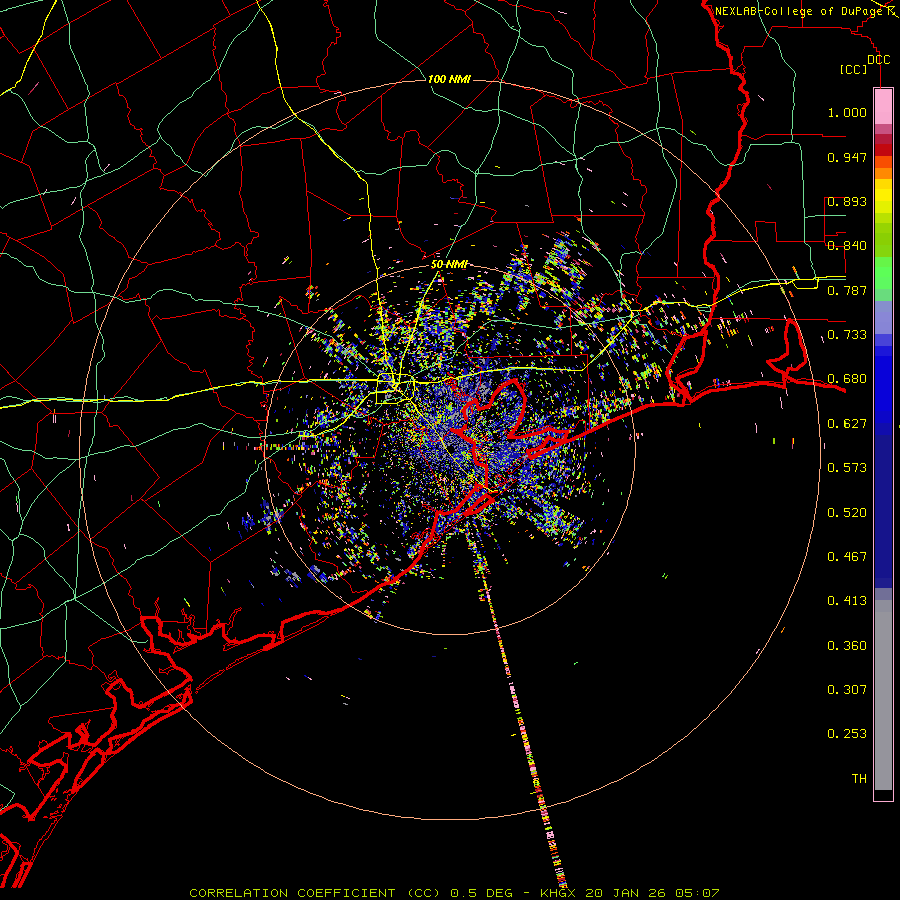
Task: Pick the red color band below 1.000
Action: [883, 150]
